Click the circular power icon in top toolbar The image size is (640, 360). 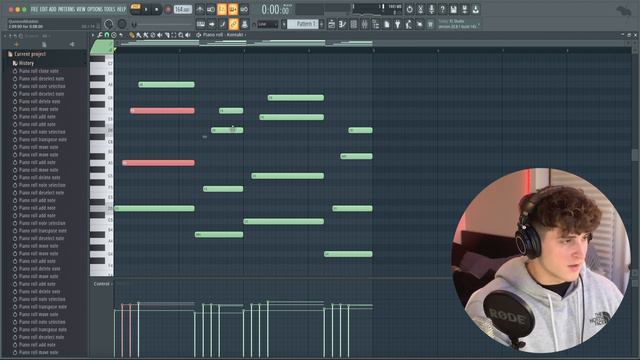(409, 9)
